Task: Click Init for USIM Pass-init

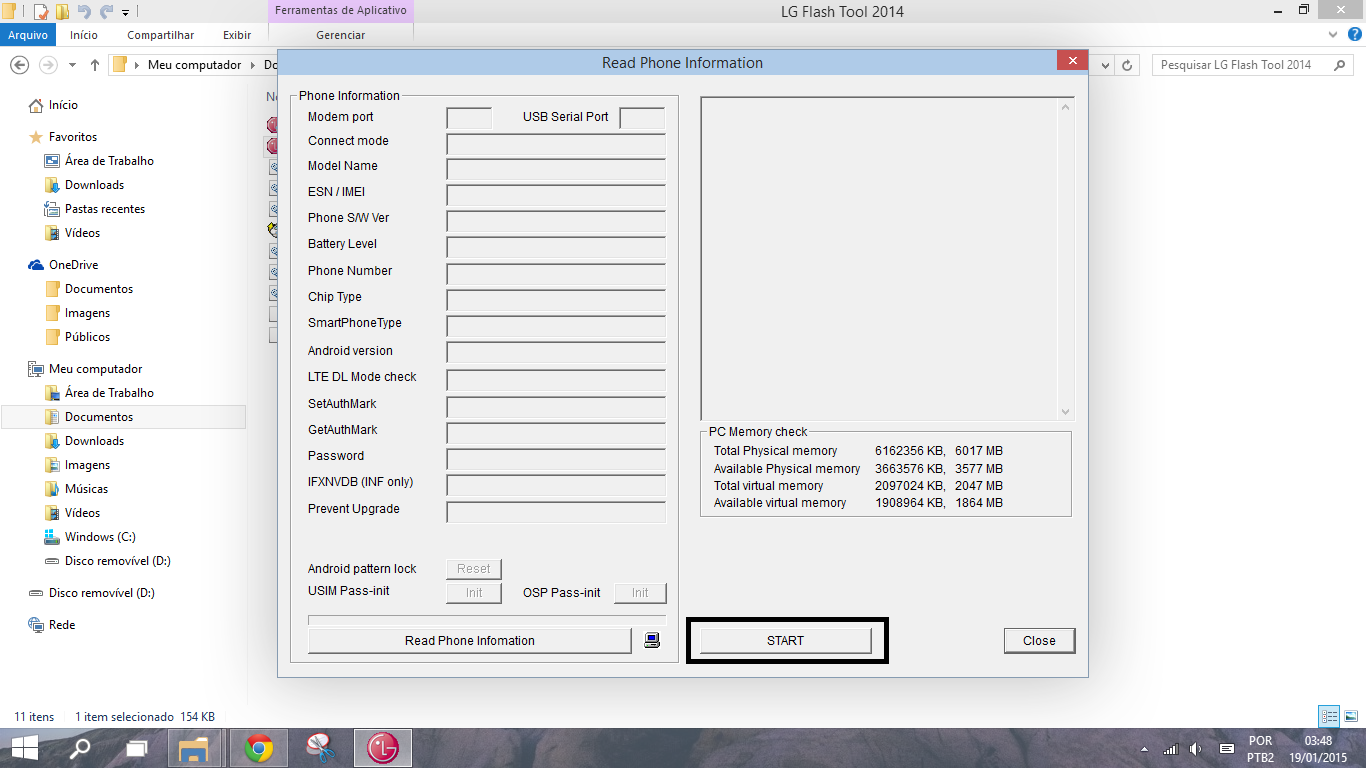Action: click(474, 592)
